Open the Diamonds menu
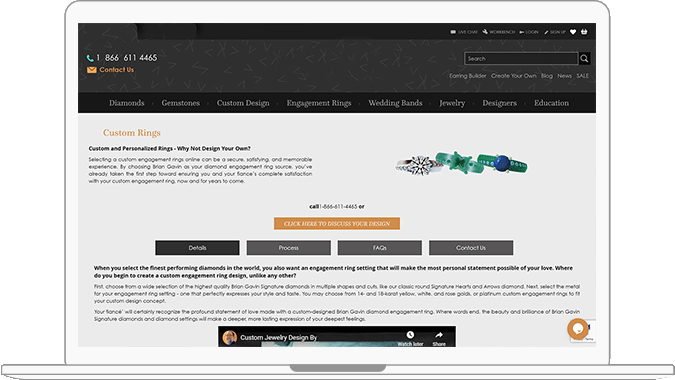This screenshot has height=380, width=675. (x=127, y=103)
